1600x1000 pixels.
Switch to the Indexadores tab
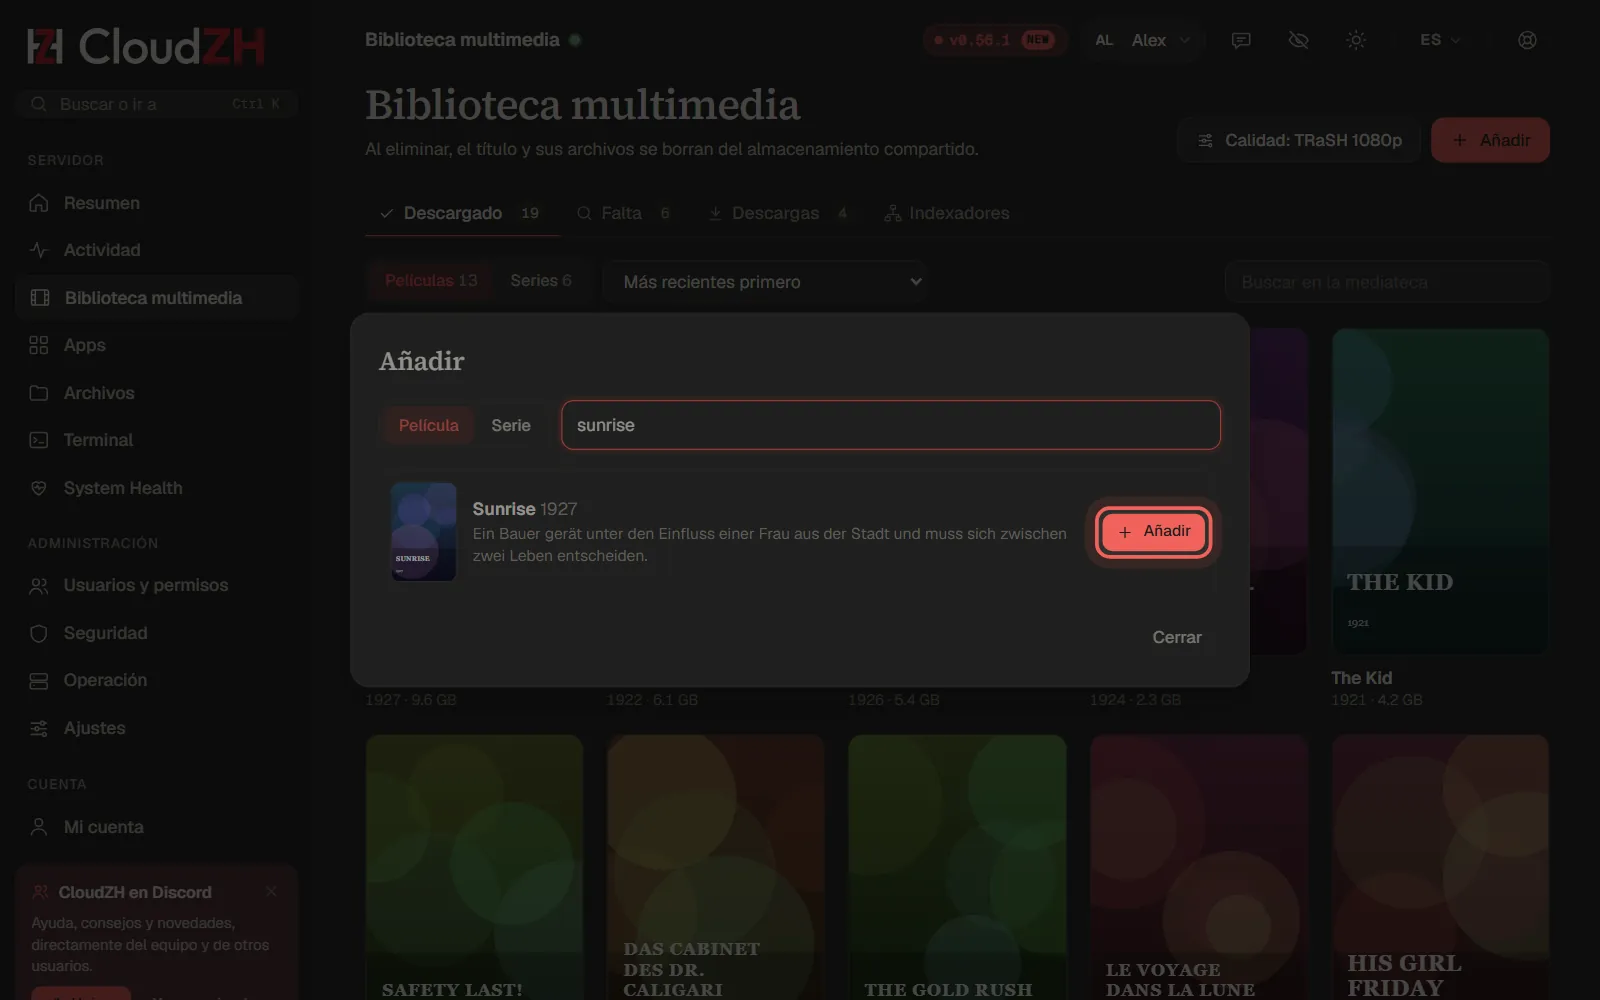coord(947,213)
